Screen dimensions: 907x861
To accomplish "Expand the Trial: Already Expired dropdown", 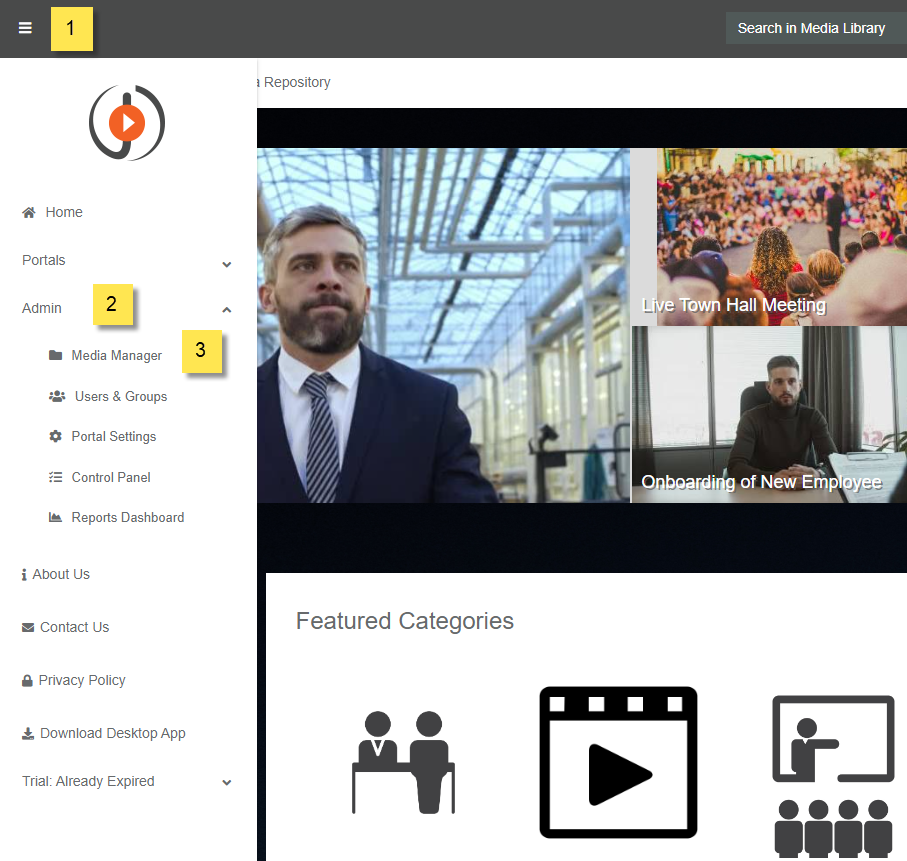I will (227, 783).
